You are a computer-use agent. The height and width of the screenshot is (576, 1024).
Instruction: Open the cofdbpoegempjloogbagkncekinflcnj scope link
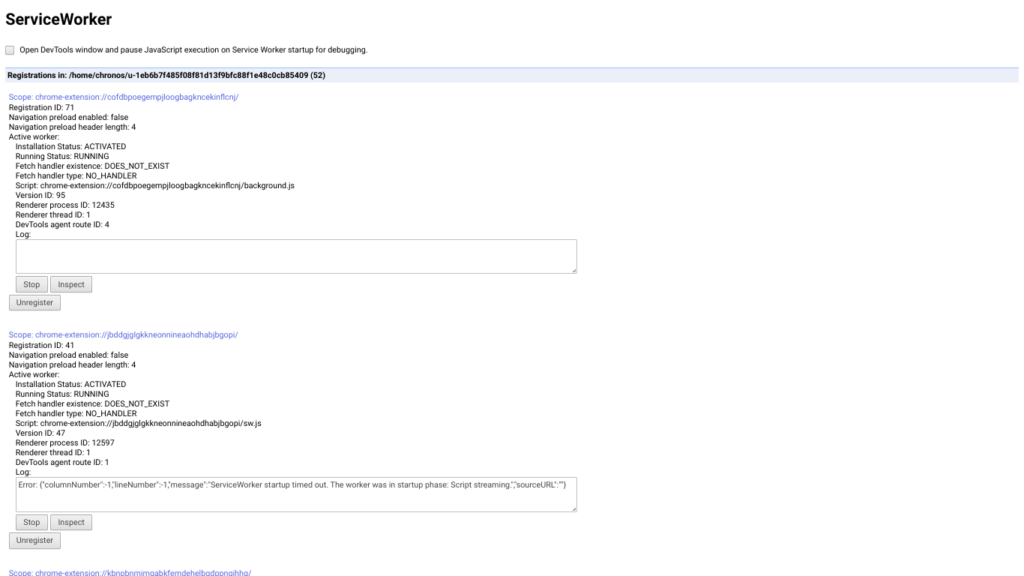click(123, 97)
